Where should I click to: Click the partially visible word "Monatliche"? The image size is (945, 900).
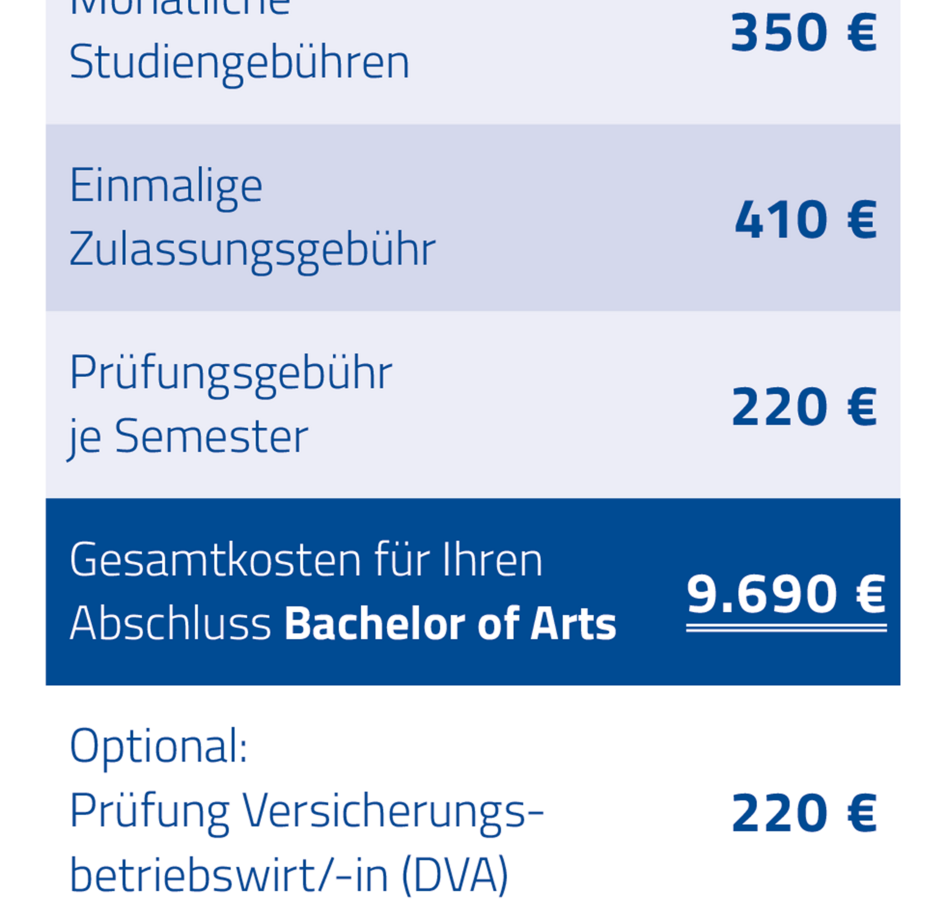pyautogui.click(x=179, y=8)
